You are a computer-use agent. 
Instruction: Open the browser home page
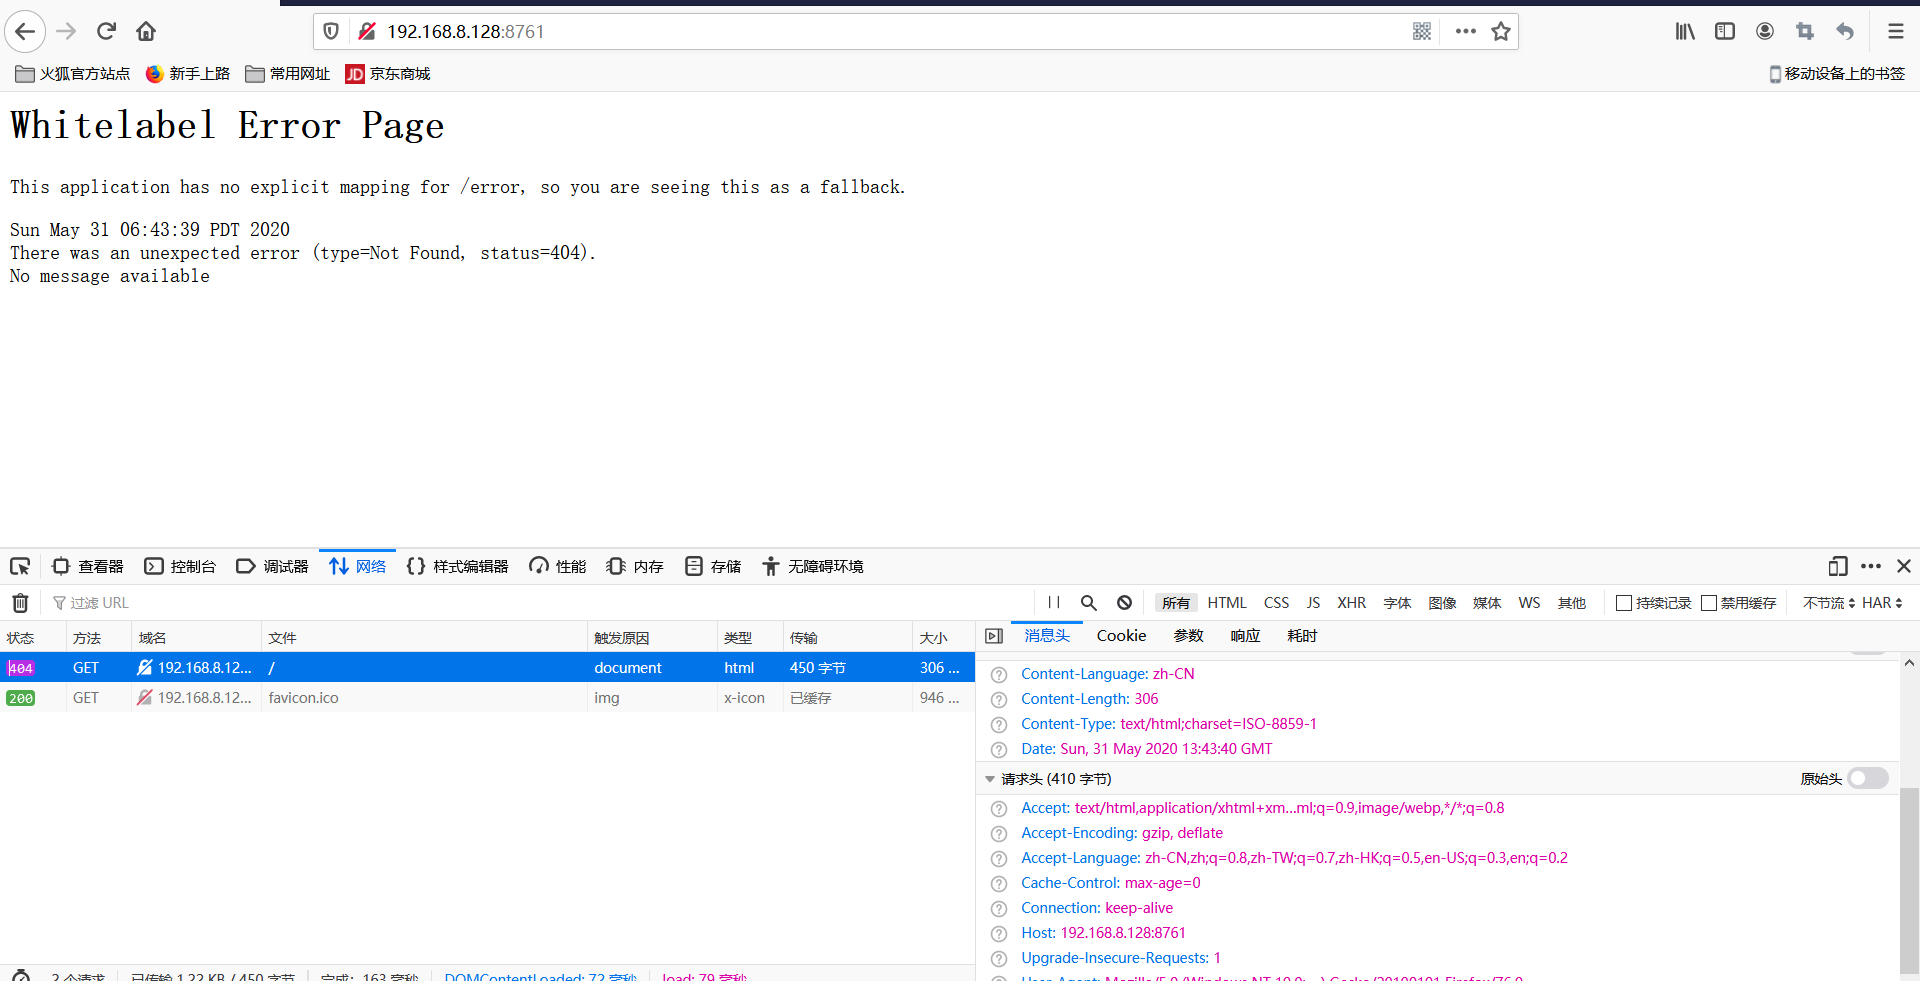146,32
